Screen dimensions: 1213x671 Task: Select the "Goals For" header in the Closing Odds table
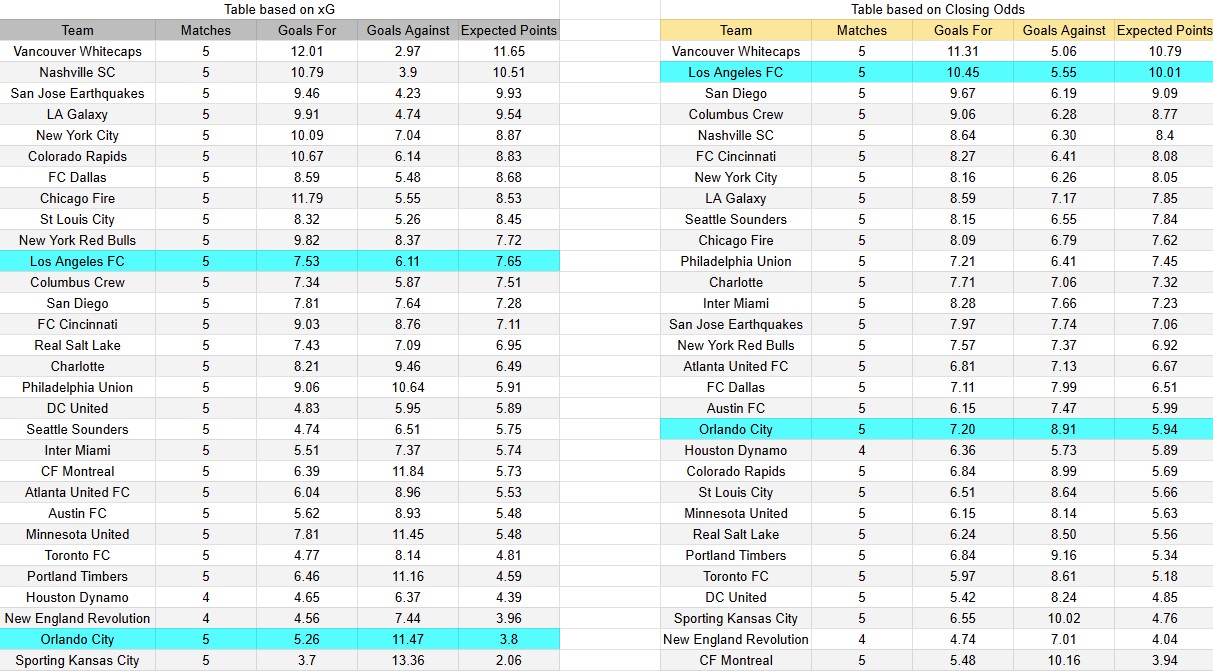point(960,30)
